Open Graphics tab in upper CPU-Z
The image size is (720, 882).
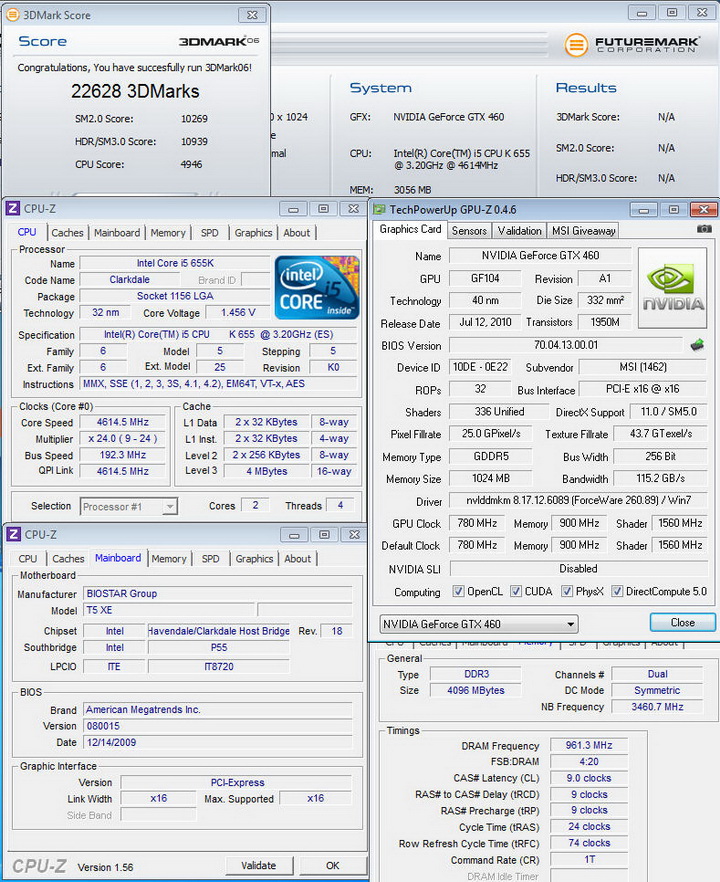click(x=253, y=233)
